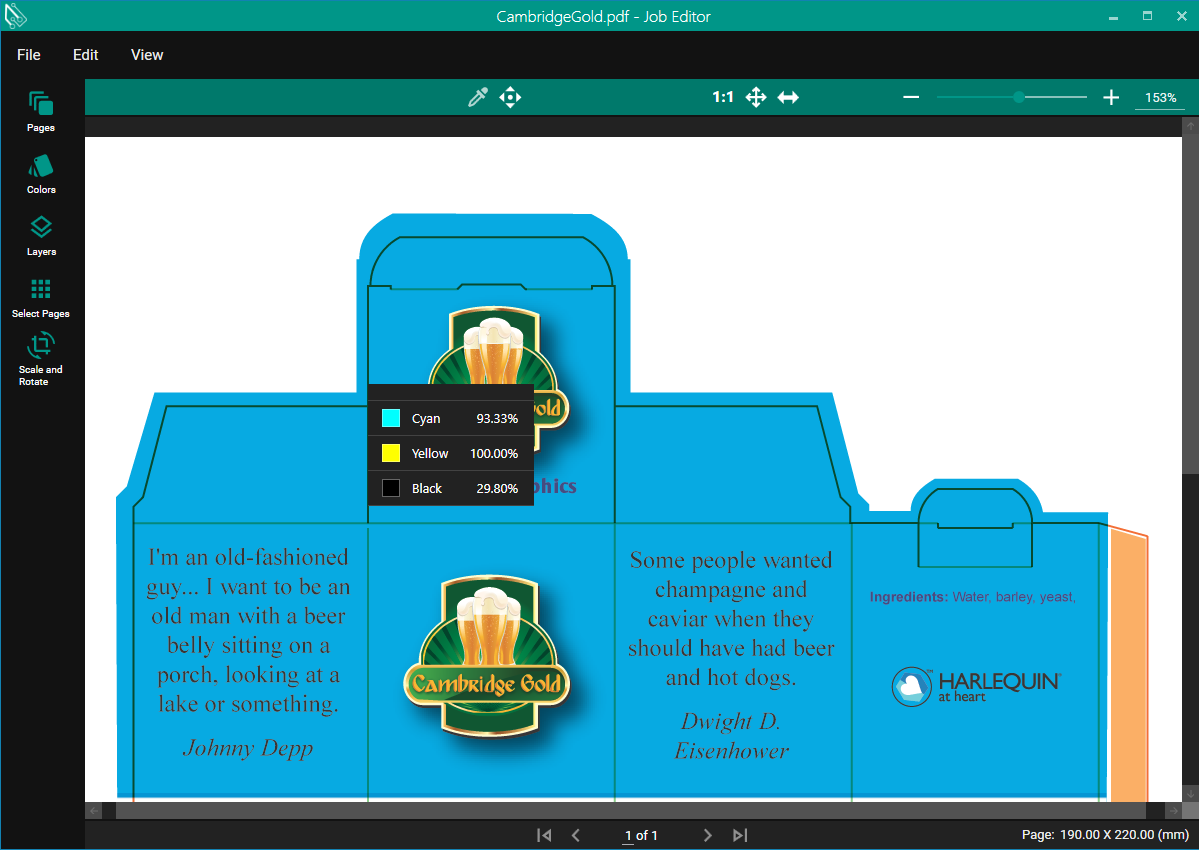Set zoom to 1:1 actual size
Viewport: 1199px width, 850px height.
coord(723,97)
